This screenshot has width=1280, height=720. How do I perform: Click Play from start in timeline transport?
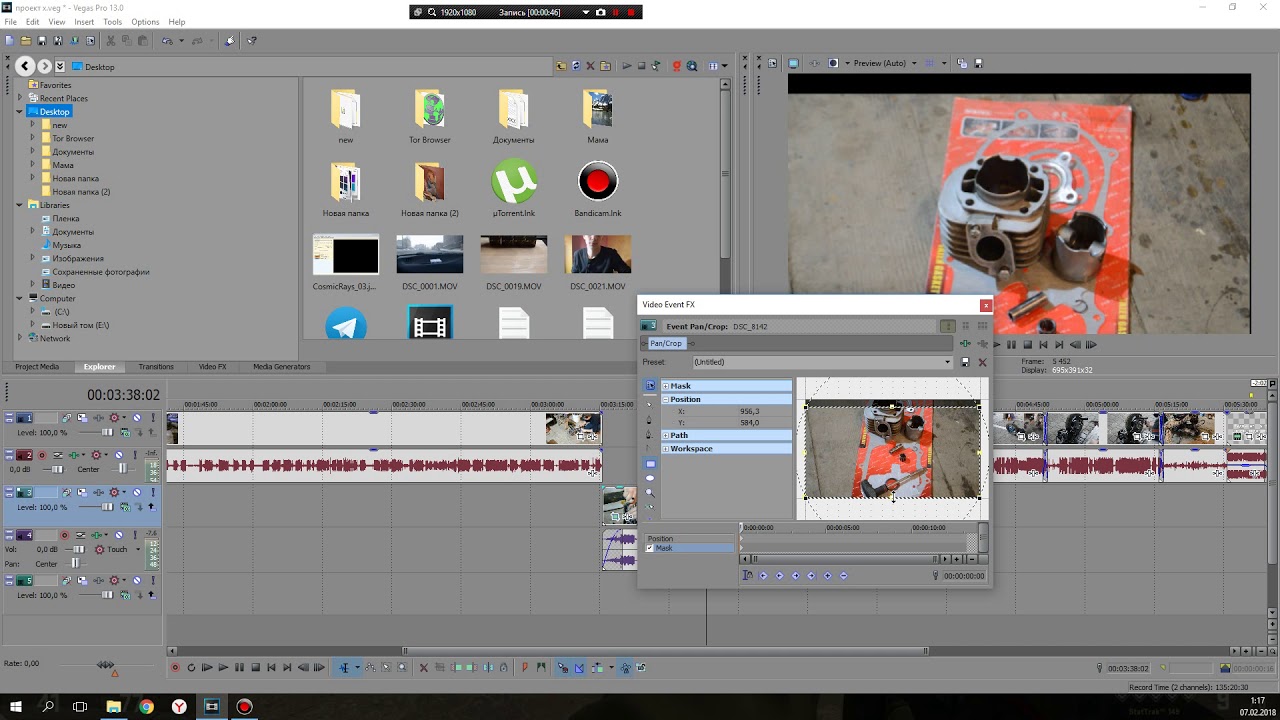coord(207,667)
